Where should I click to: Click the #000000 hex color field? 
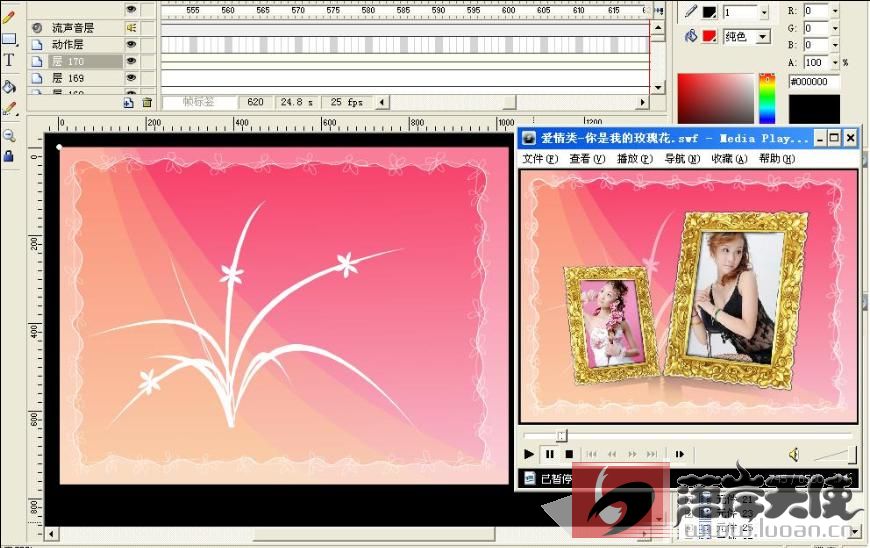pos(814,82)
